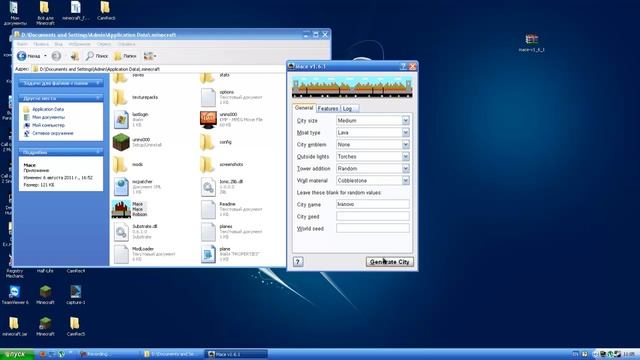Collapse the file and folder tasks panel

tap(98, 83)
